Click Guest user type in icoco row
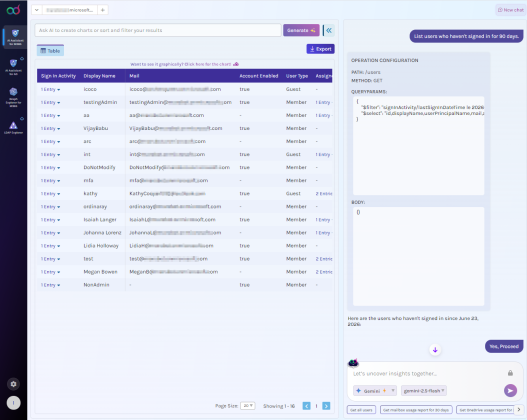The height and width of the screenshot is (420, 527). tap(293, 89)
